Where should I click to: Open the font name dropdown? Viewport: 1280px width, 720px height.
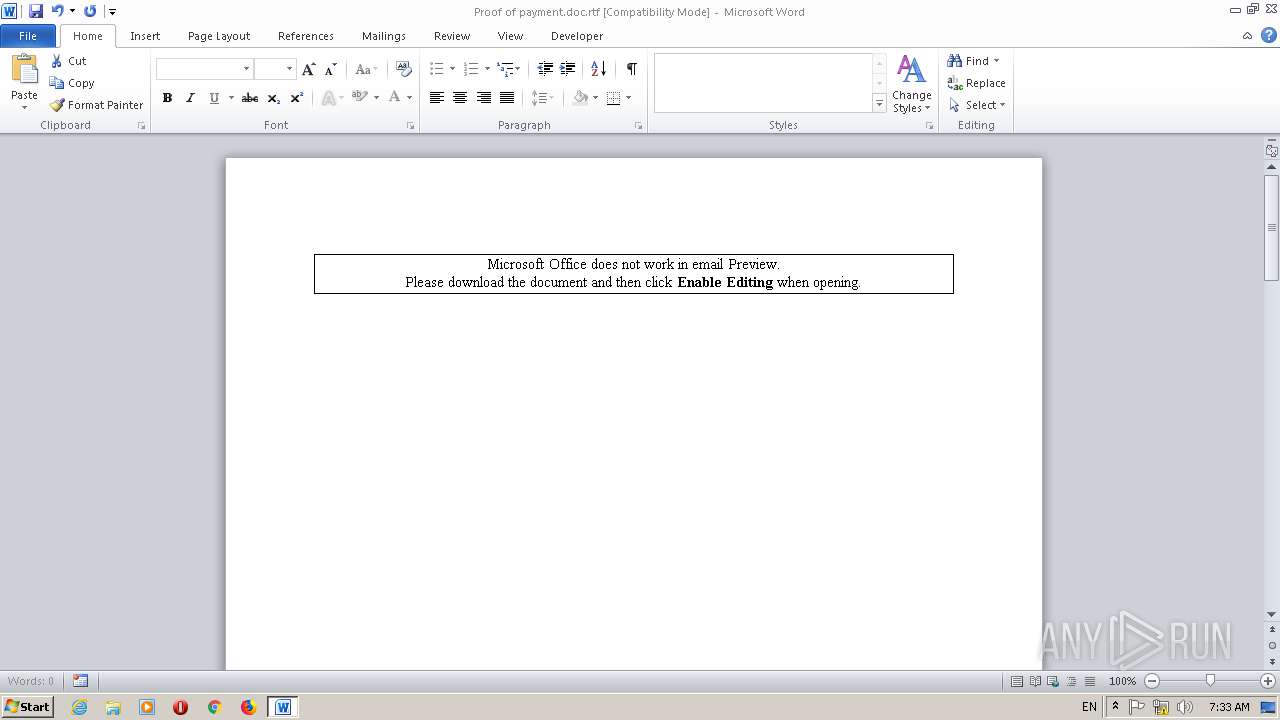pos(246,69)
